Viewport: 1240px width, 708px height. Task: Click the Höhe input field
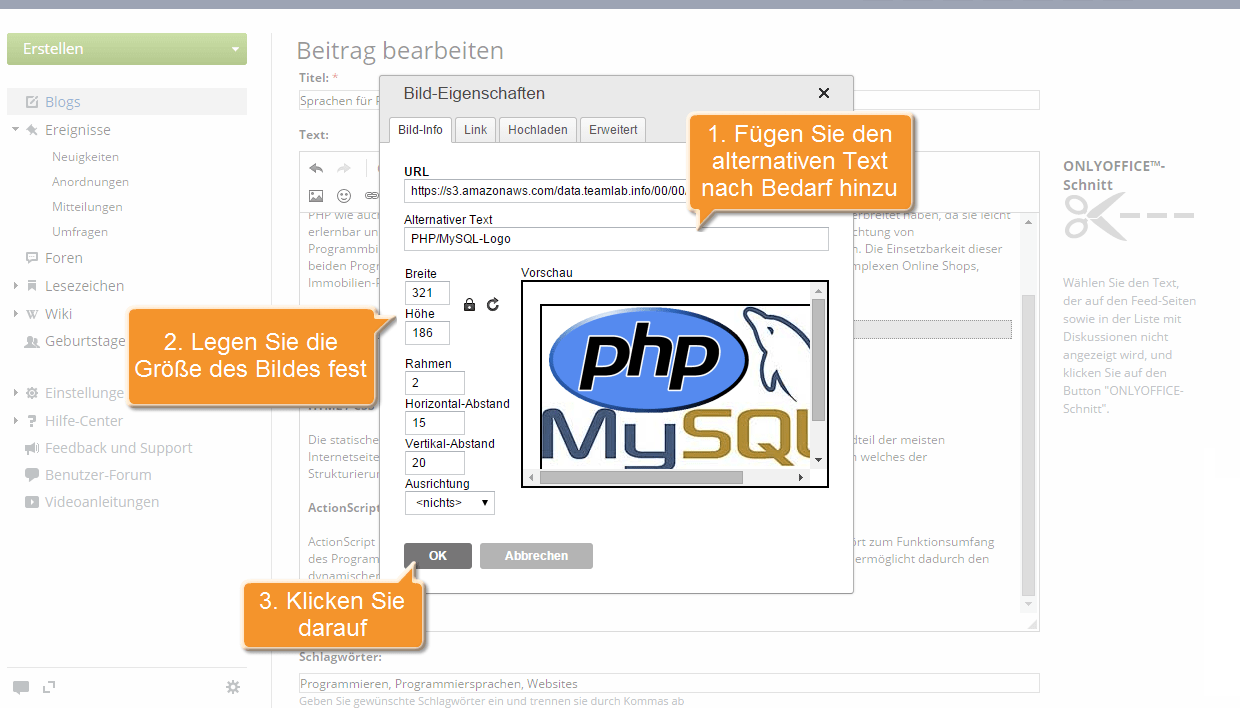pos(427,333)
